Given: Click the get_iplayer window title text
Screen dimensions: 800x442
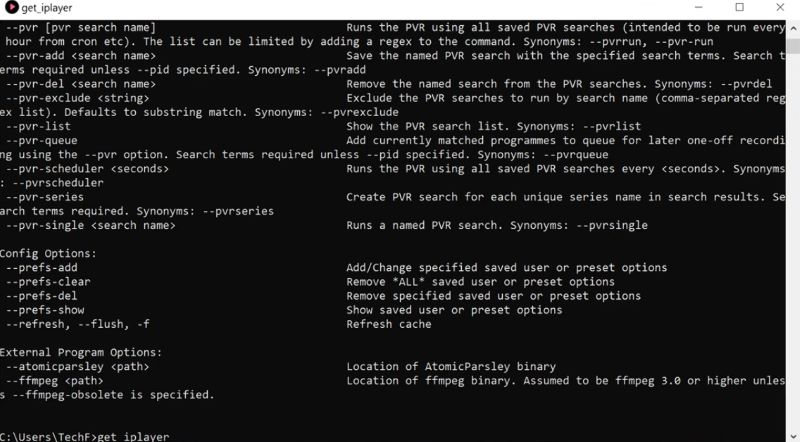Looking at the screenshot, I should (x=49, y=8).
